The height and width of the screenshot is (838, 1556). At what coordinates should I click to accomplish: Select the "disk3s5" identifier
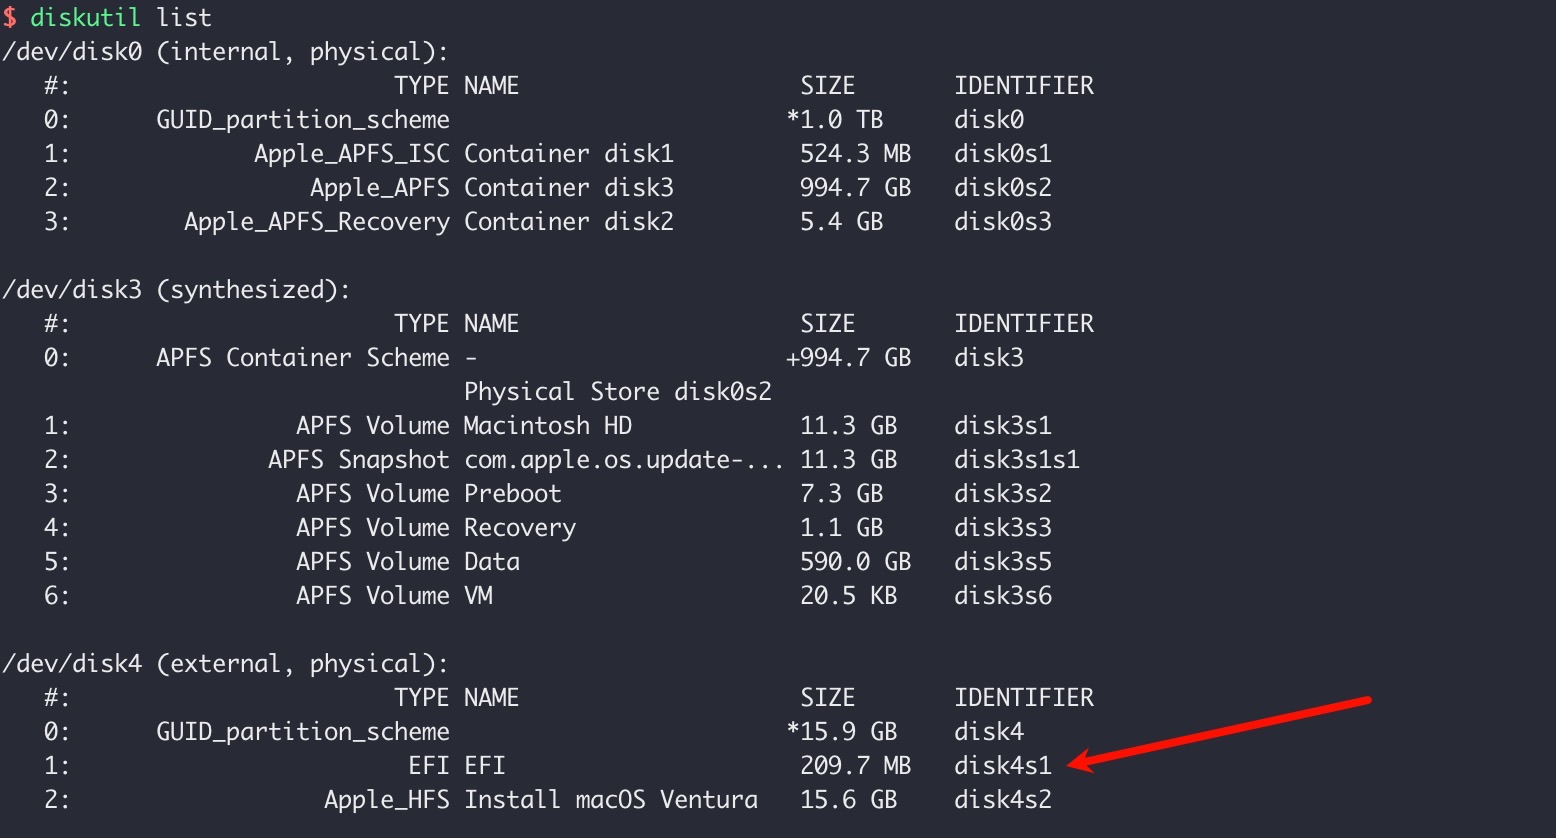pyautogui.click(x=1003, y=562)
